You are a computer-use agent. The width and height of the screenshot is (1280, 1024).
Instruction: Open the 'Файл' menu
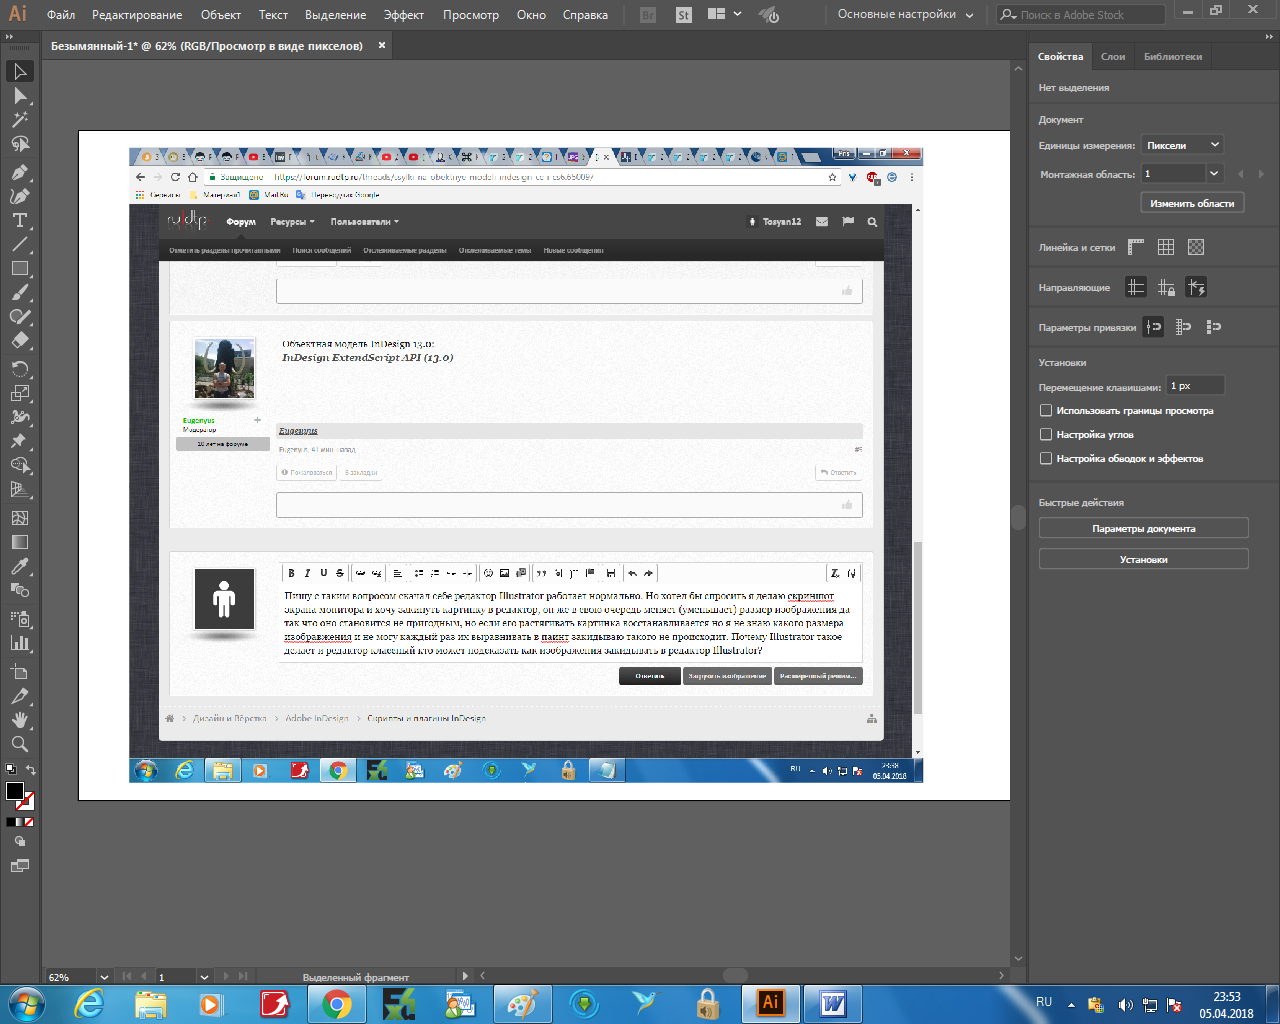[61, 15]
